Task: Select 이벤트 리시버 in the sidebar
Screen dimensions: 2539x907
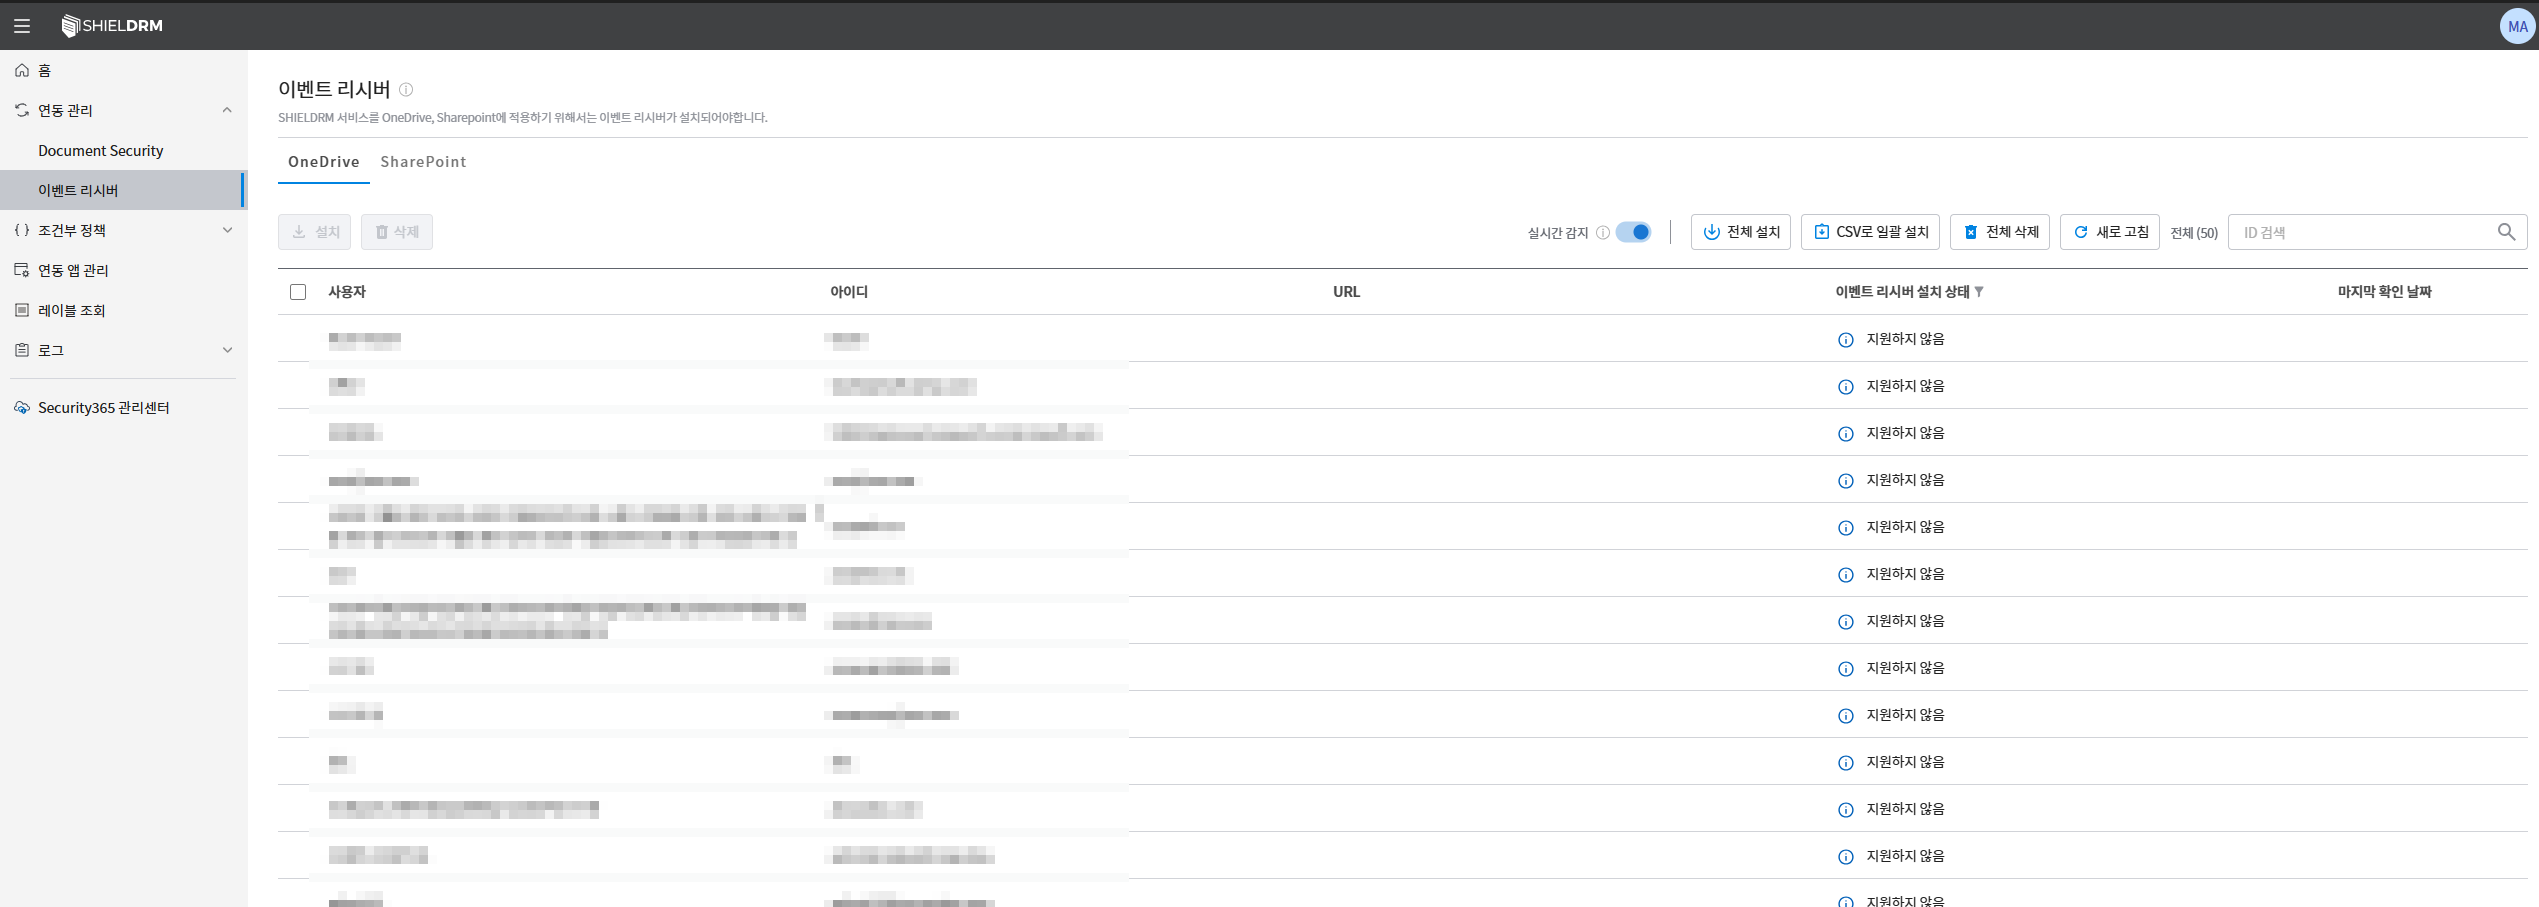Action: click(x=124, y=190)
